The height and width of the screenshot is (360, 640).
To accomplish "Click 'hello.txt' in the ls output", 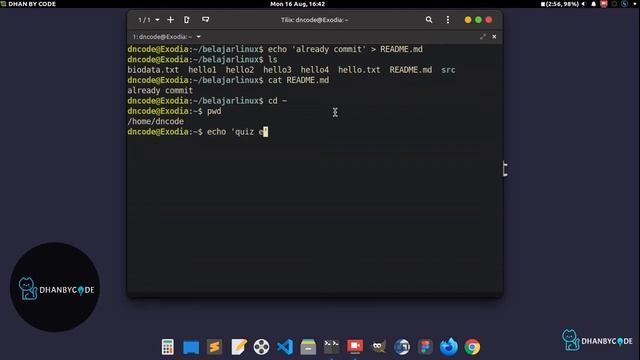I will coord(359,70).
